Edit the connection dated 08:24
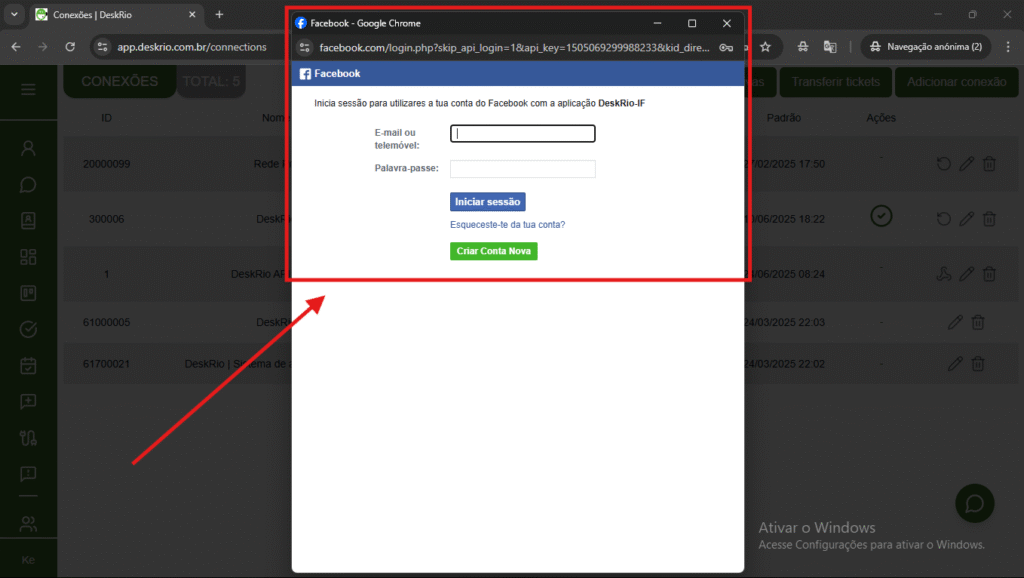 click(x=967, y=274)
